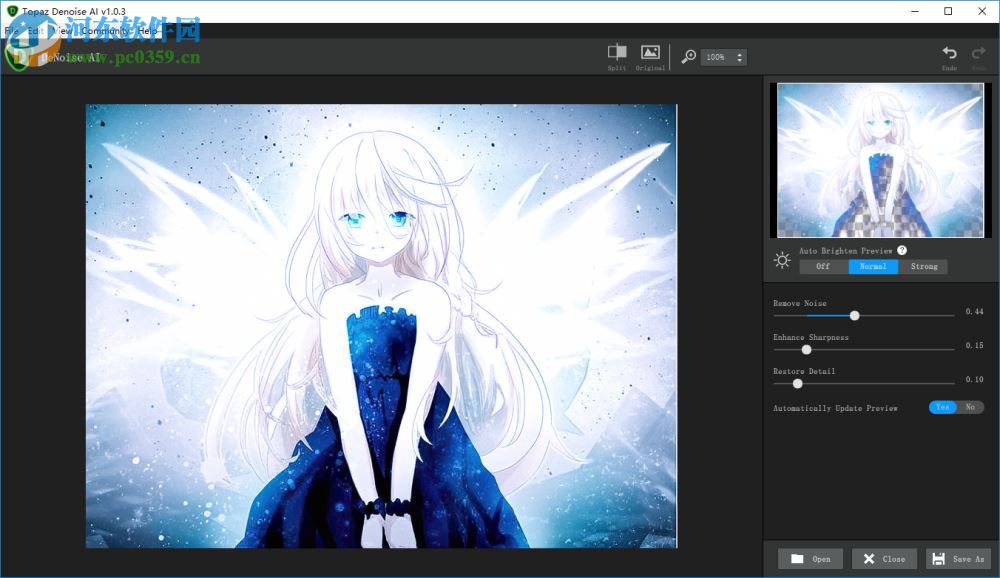Open the Help menu
This screenshot has width=1000, height=578.
tap(148, 31)
